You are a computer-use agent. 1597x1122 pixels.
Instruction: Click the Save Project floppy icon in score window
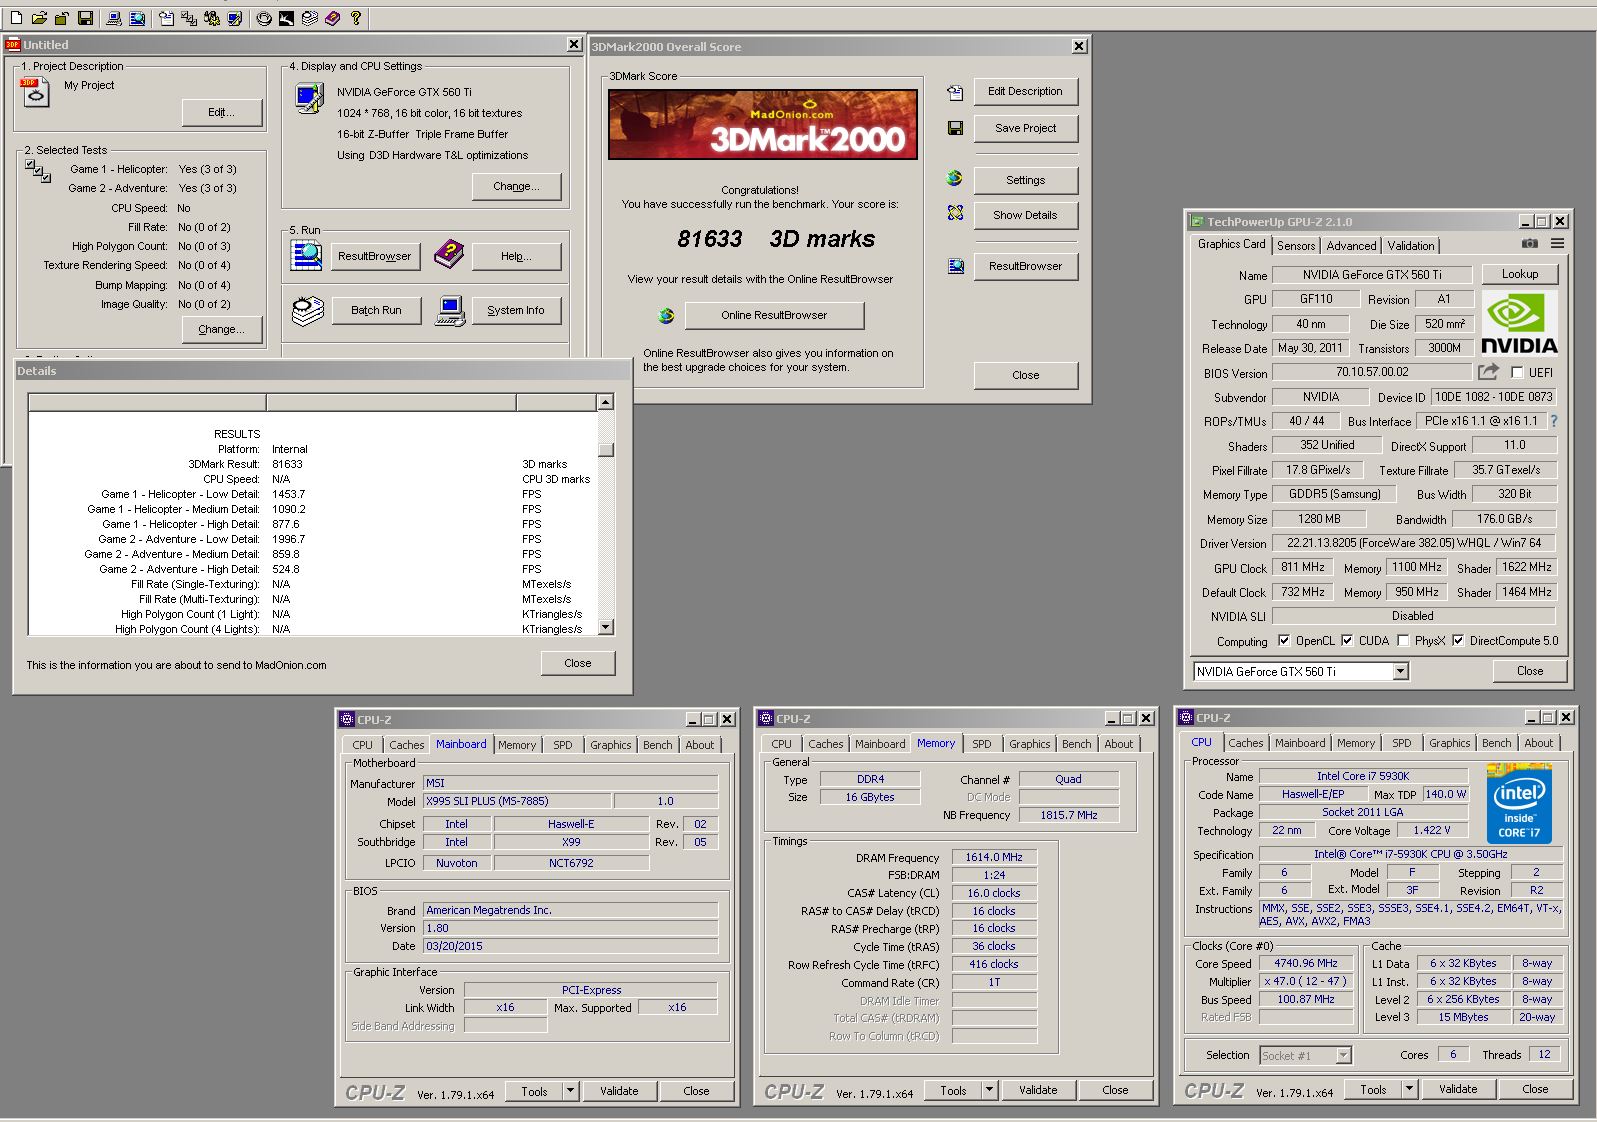[955, 128]
